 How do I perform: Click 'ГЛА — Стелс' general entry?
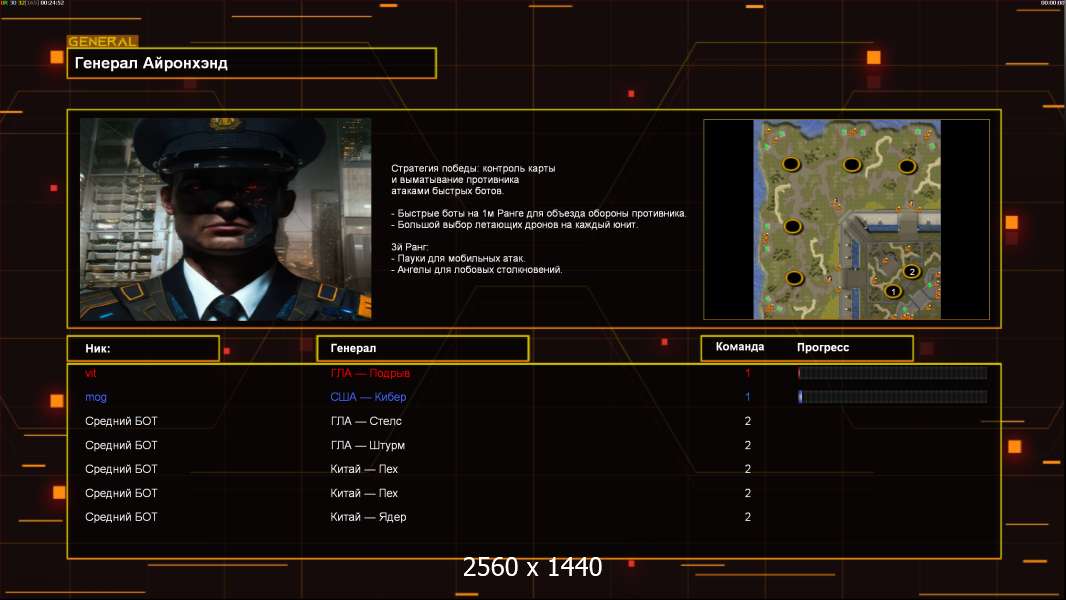click(x=366, y=421)
